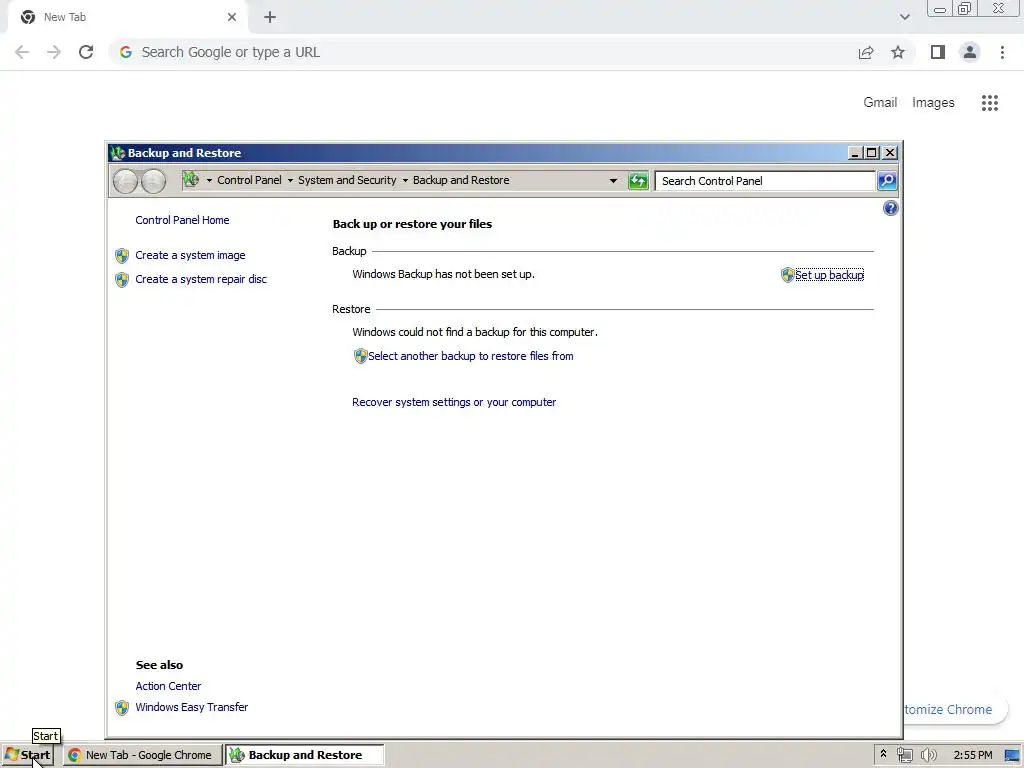Click shield icon beside Create a system image
The image size is (1024, 768).
122,255
